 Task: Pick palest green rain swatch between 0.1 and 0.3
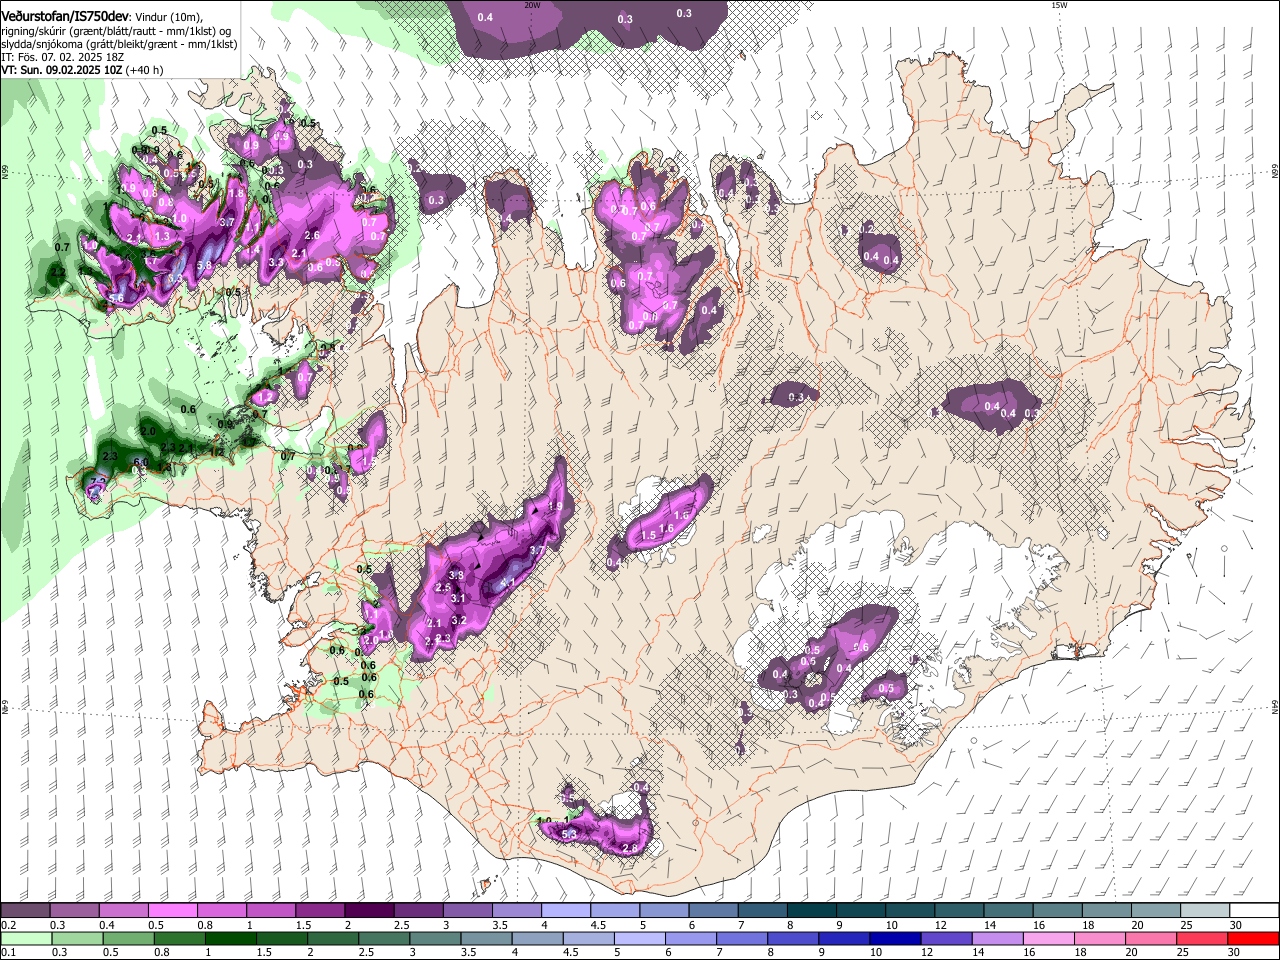pos(25,939)
